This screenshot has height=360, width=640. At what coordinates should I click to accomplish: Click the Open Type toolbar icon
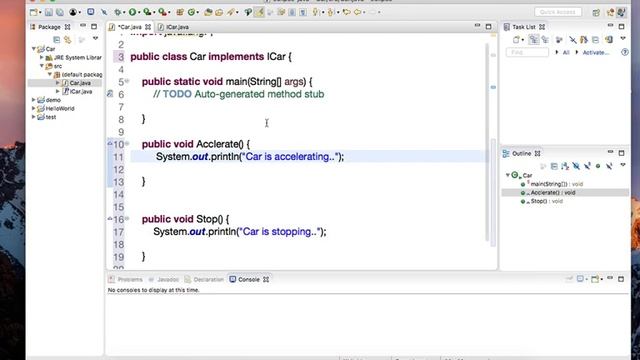pos(208,12)
